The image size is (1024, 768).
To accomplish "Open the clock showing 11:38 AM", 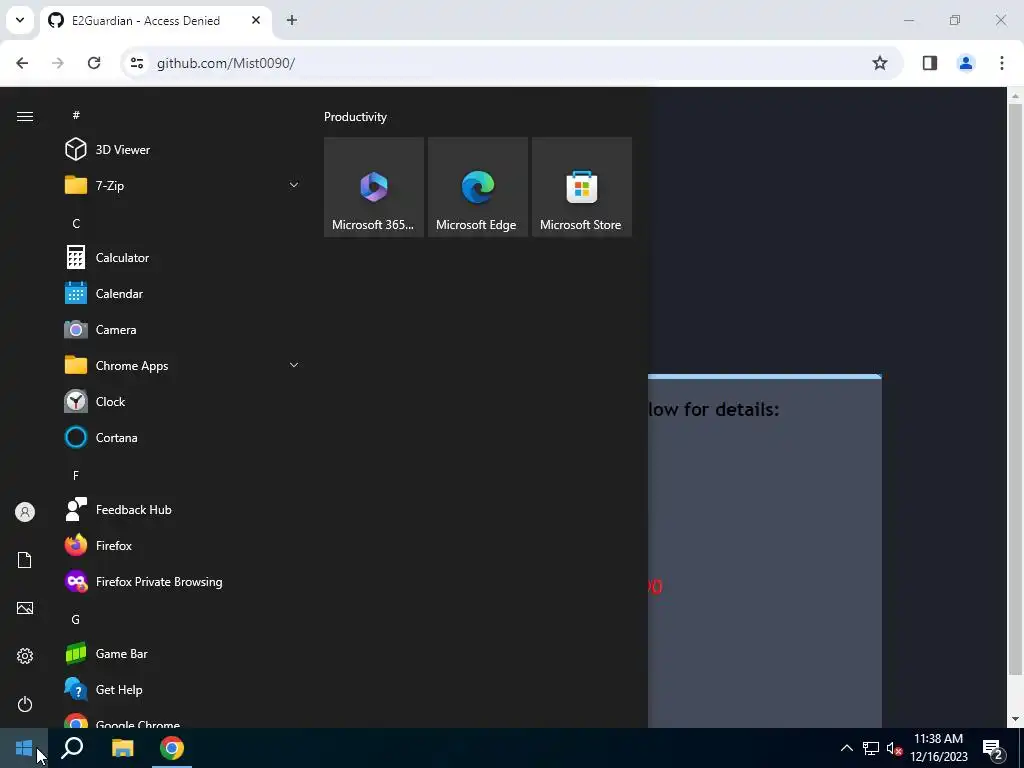I will pyautogui.click(x=938, y=748).
